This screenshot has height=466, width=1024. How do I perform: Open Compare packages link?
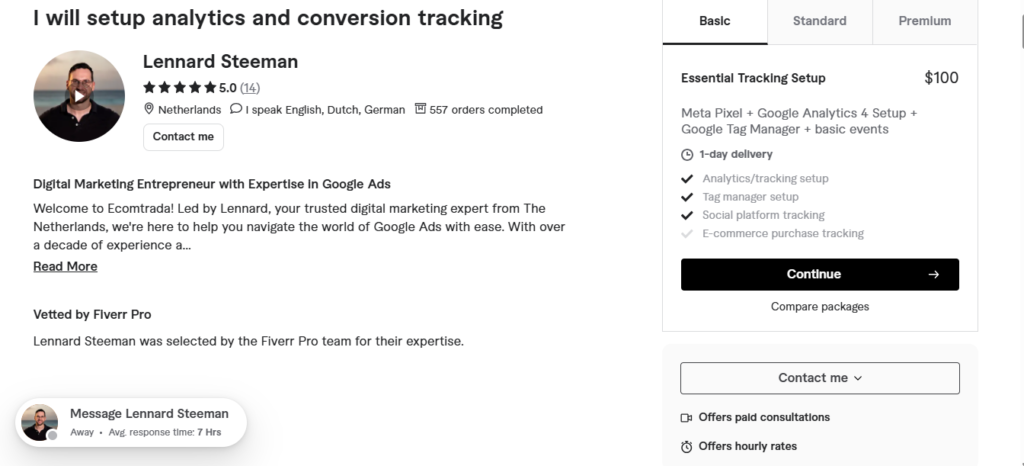point(820,306)
